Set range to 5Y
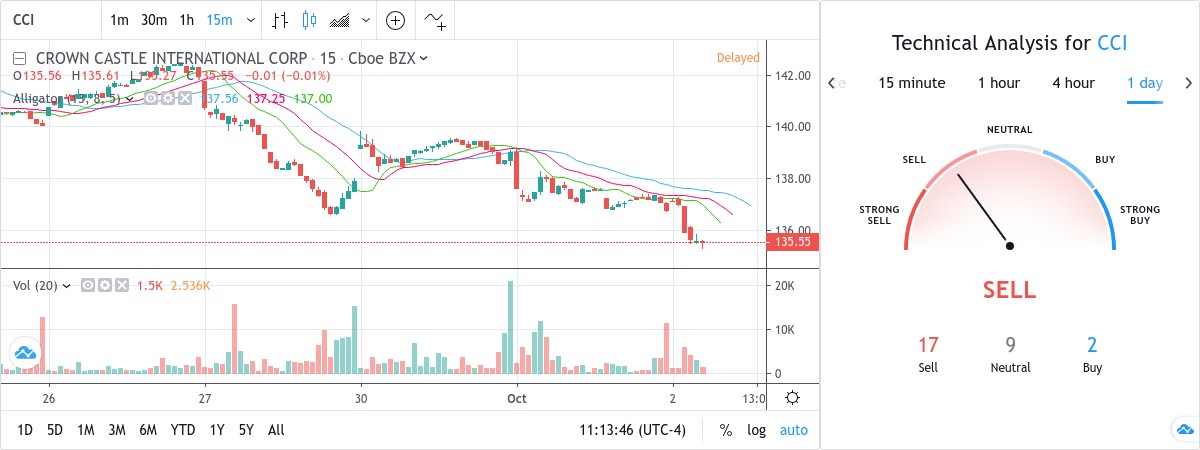The height and width of the screenshot is (450, 1200). [x=246, y=430]
